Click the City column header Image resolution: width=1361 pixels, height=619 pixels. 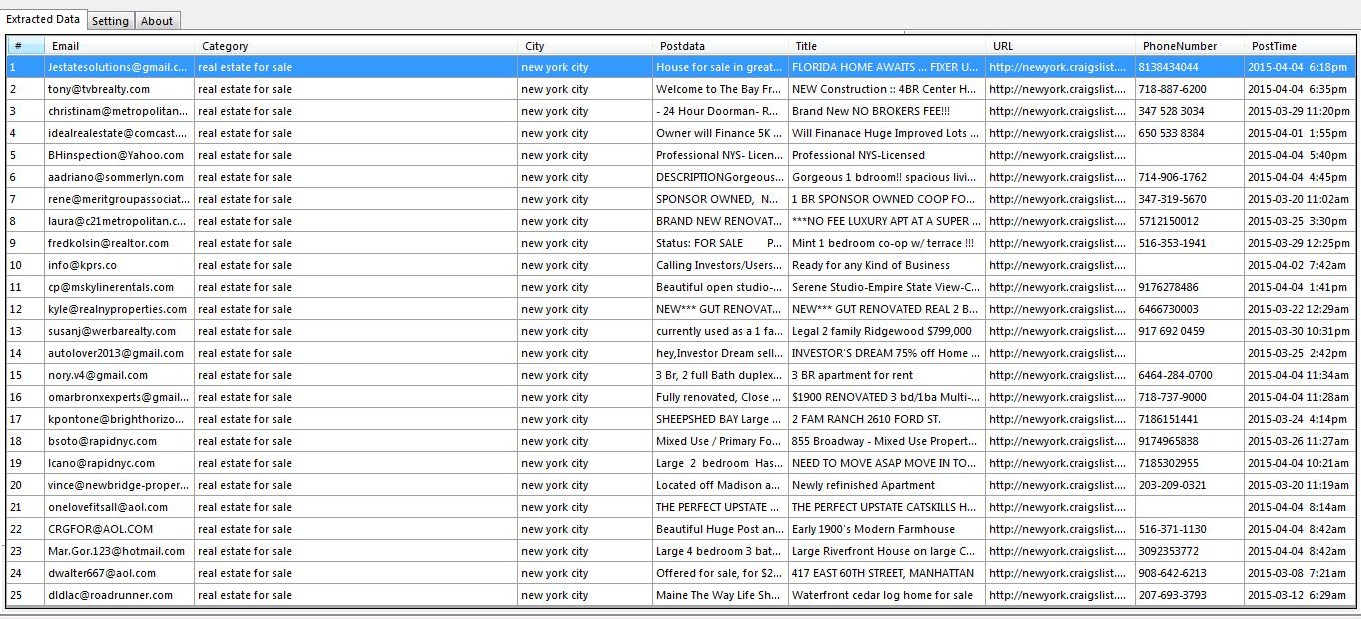pyautogui.click(x=585, y=46)
